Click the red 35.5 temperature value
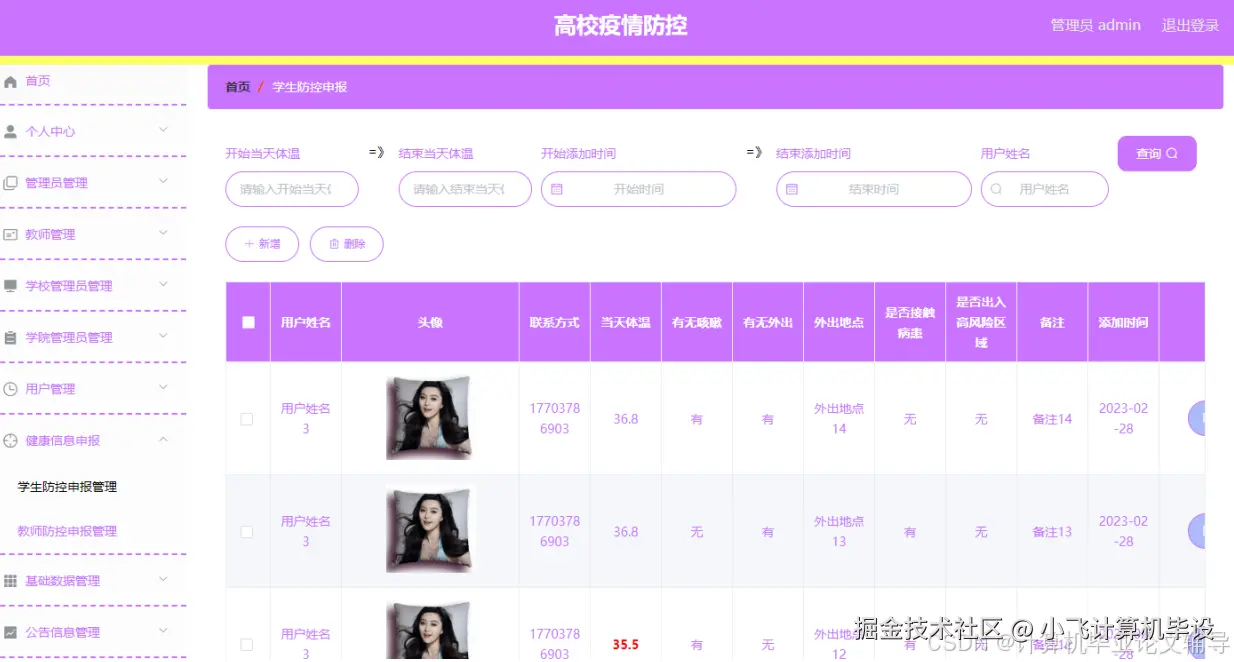Viewport: 1234px width, 662px height. coord(626,645)
